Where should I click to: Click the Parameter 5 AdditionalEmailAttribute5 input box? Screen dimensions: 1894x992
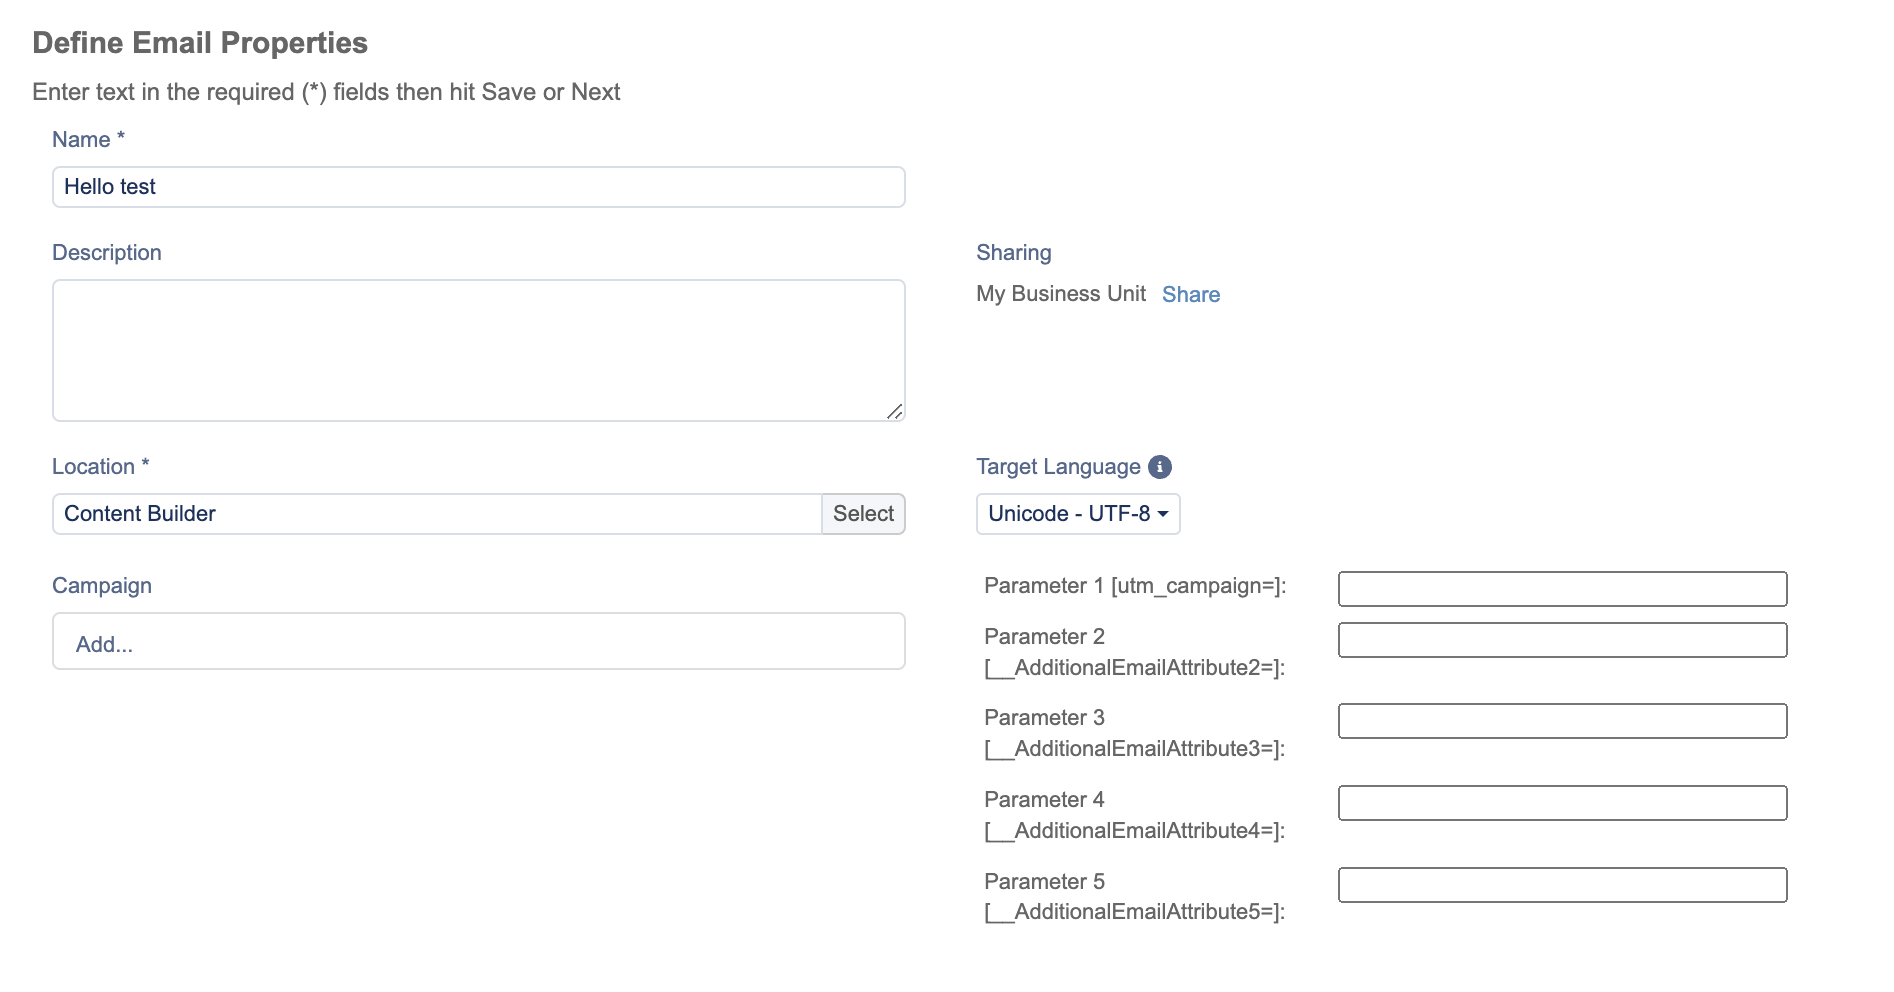(x=1562, y=885)
